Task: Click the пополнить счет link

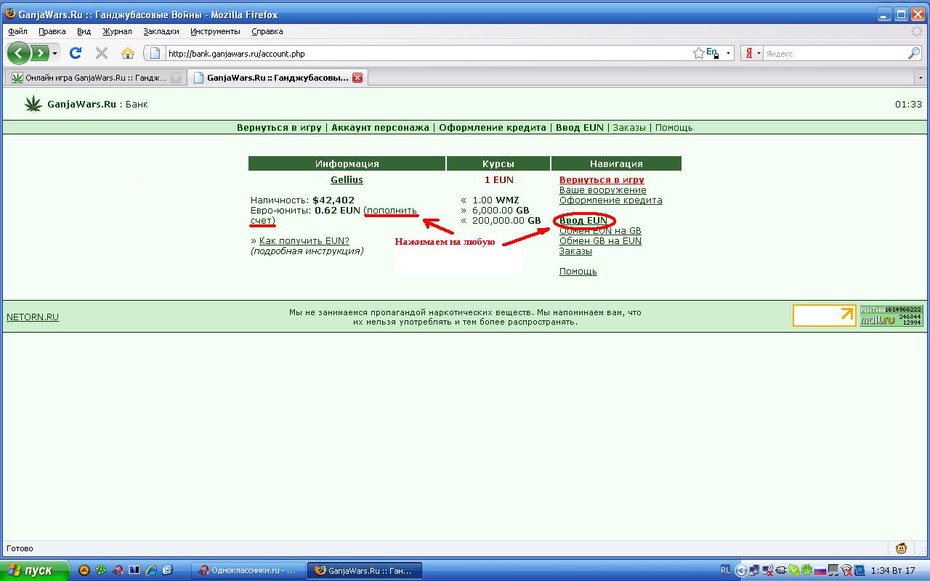Action: point(391,210)
